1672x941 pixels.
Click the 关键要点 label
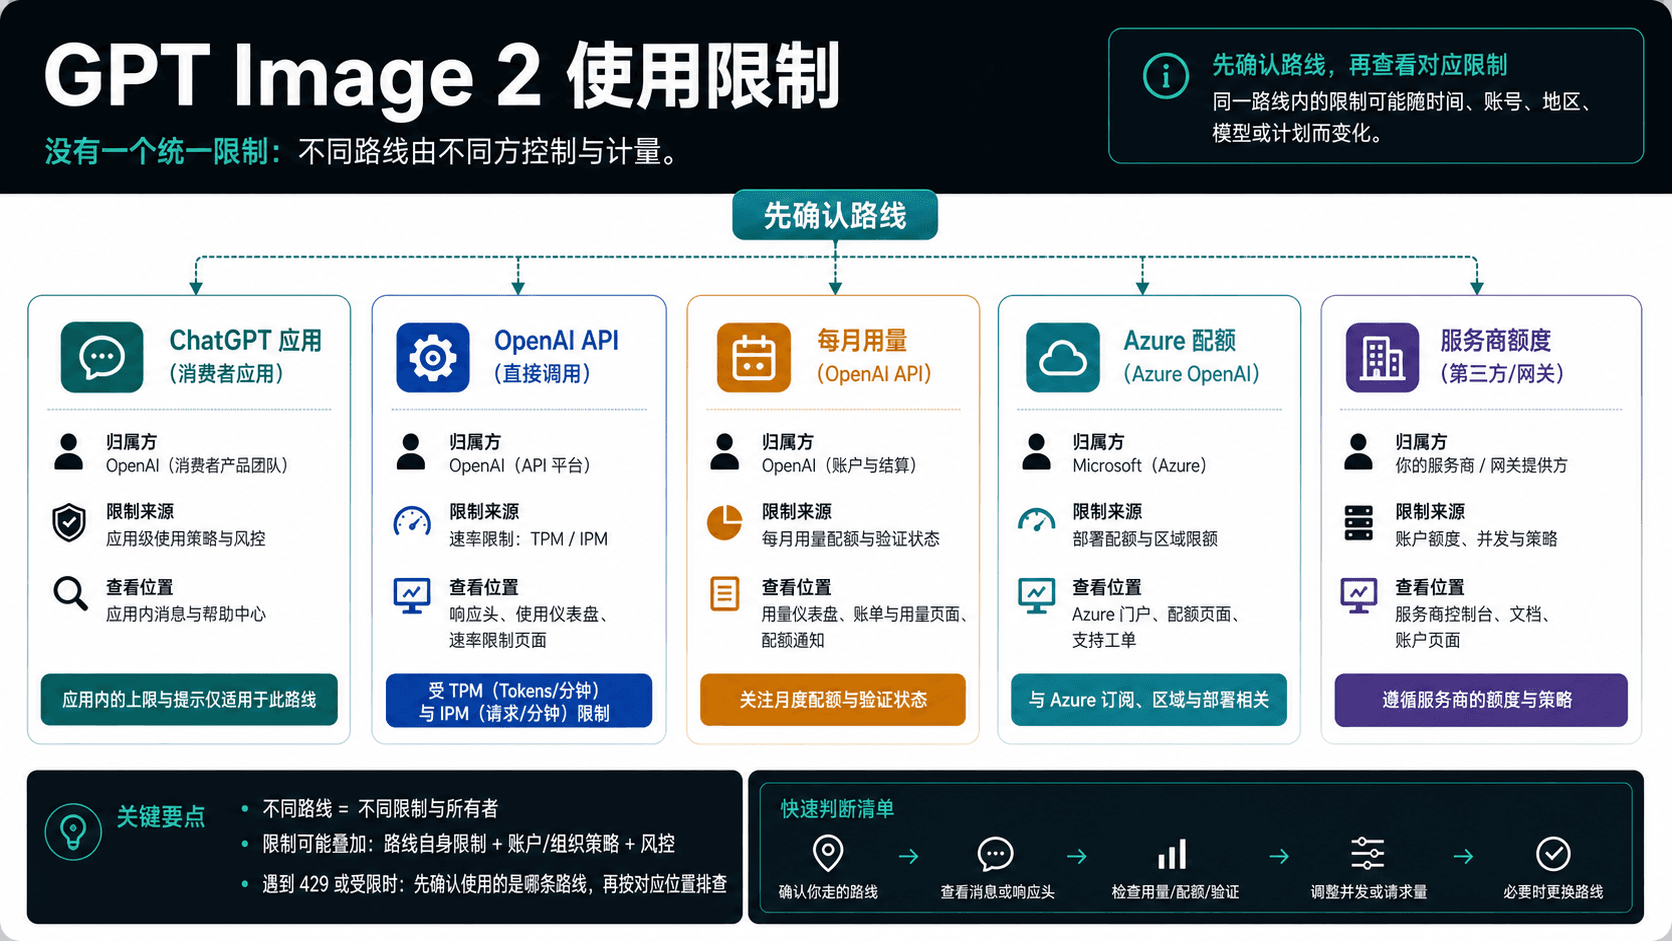coord(160,817)
